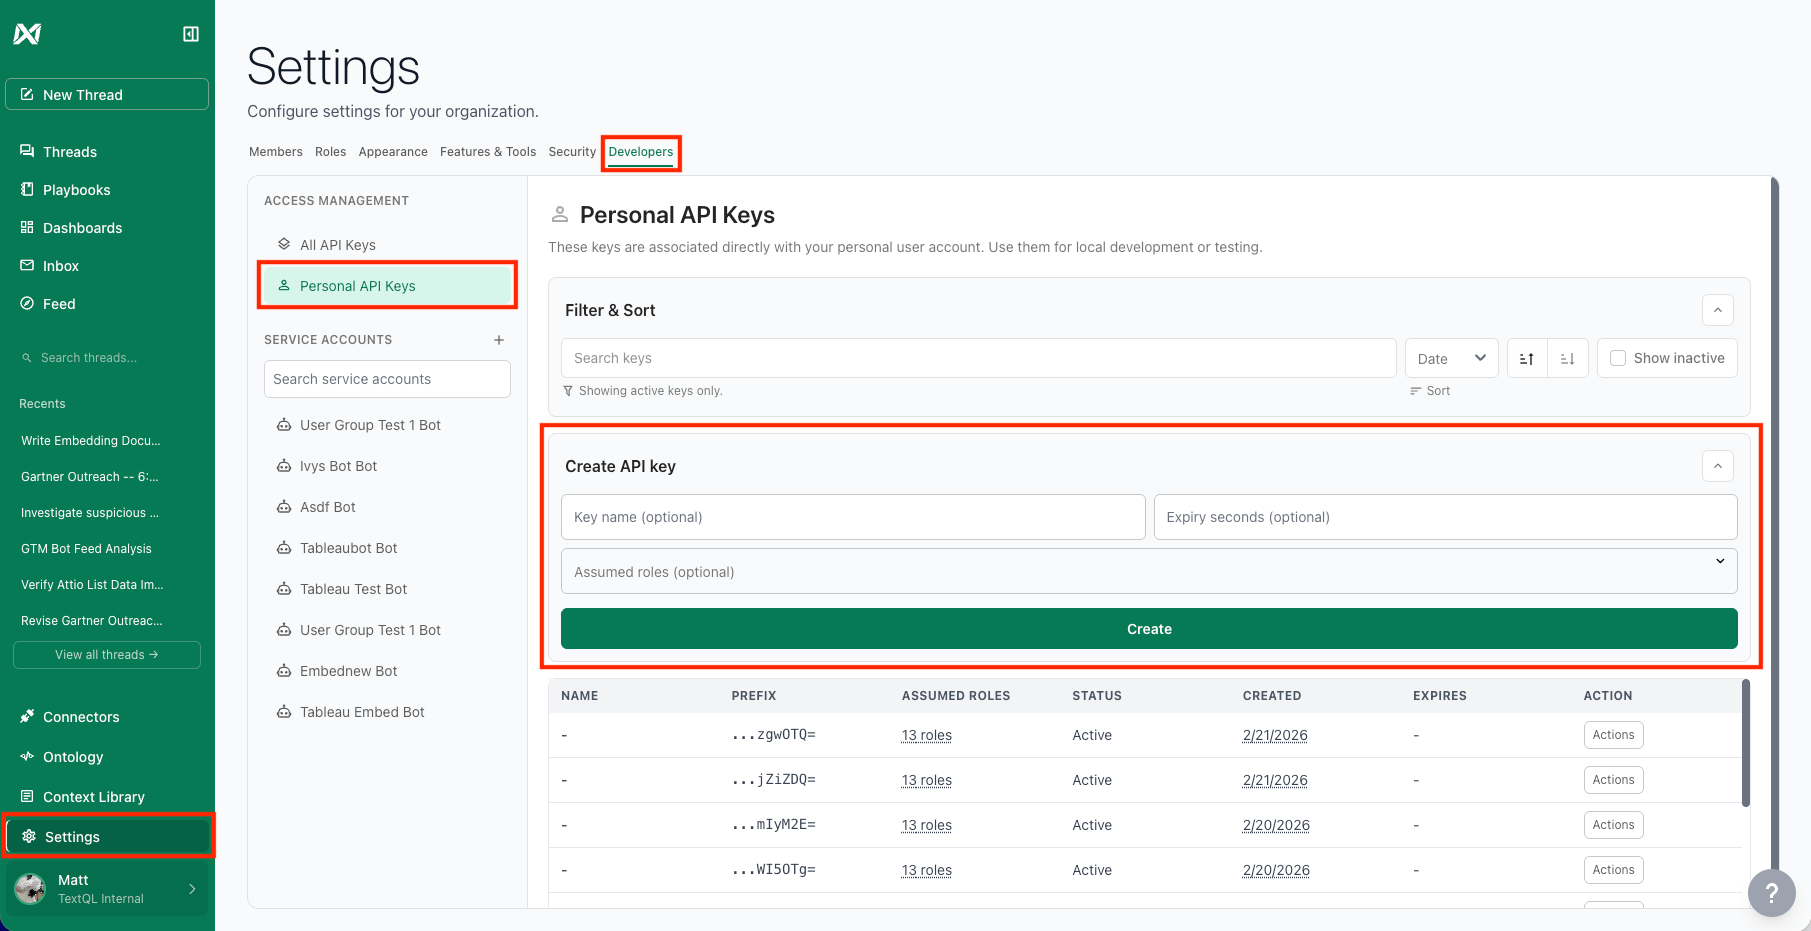This screenshot has width=1811, height=931.
Task: Click the green Create button
Action: pyautogui.click(x=1149, y=629)
